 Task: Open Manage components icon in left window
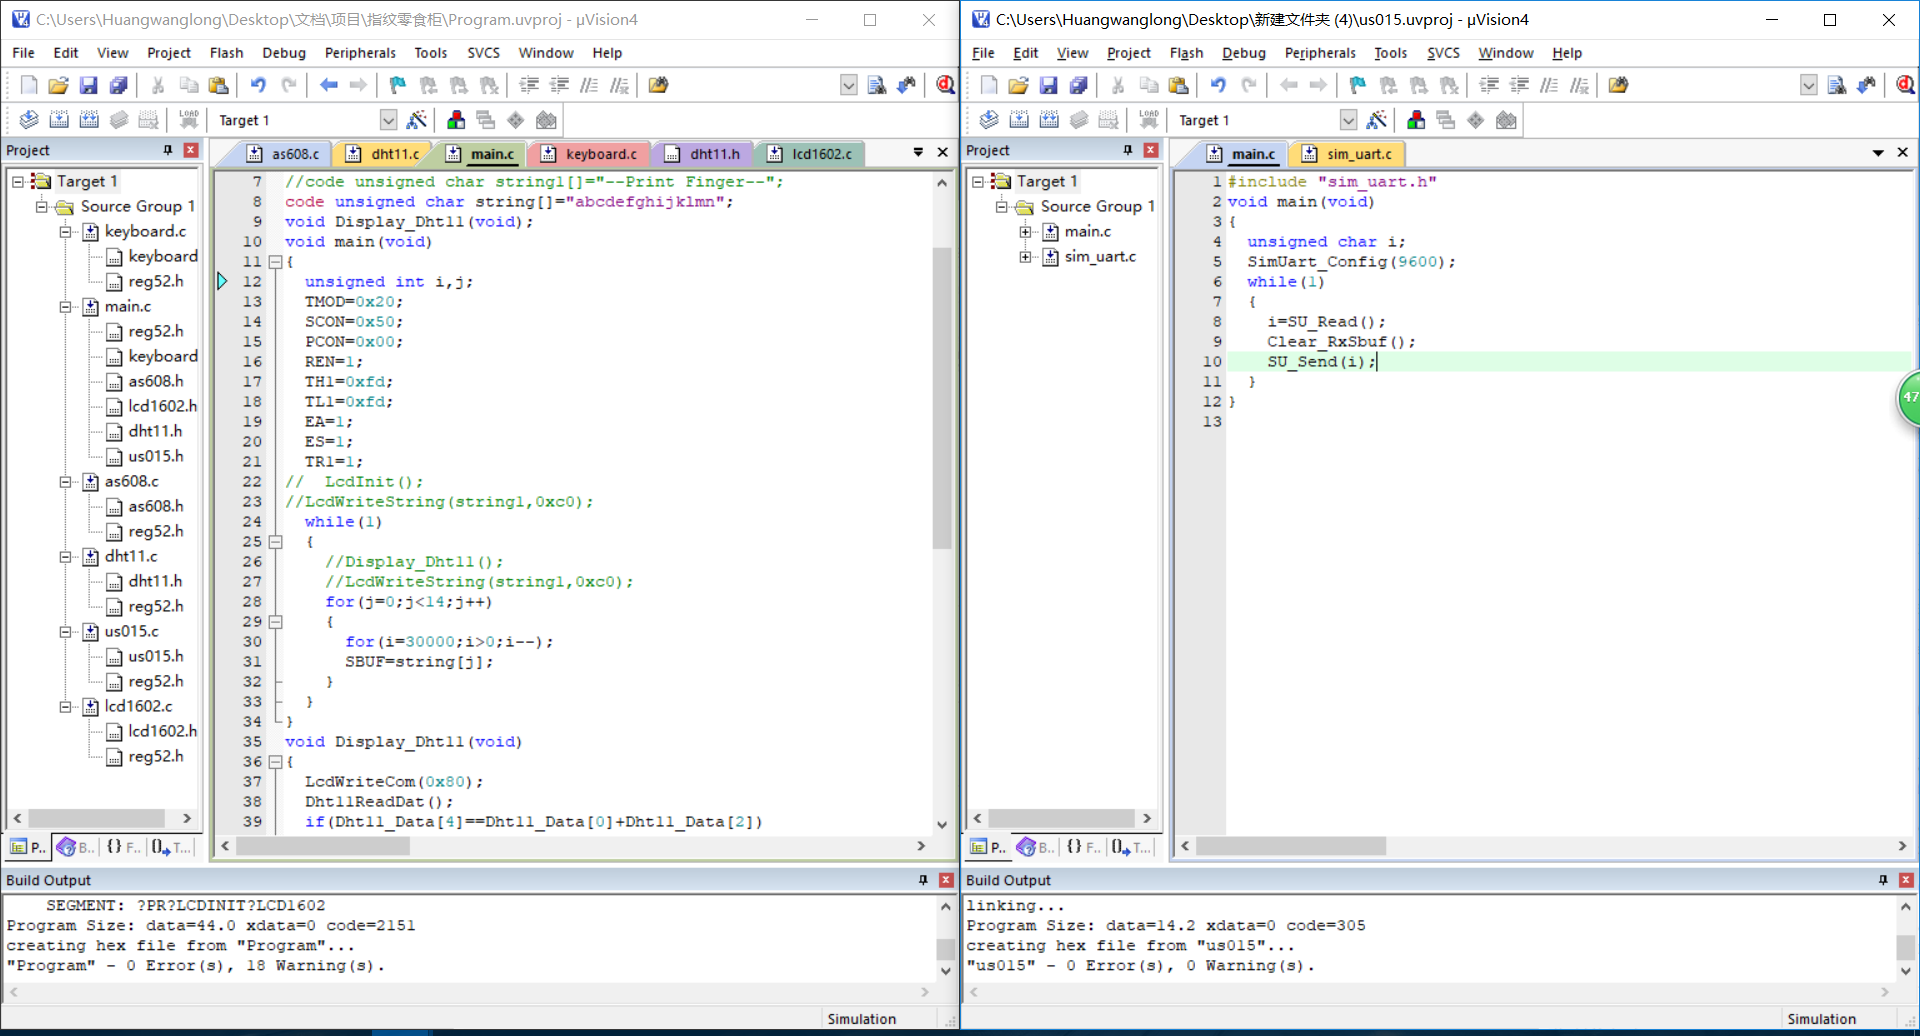pos(456,120)
